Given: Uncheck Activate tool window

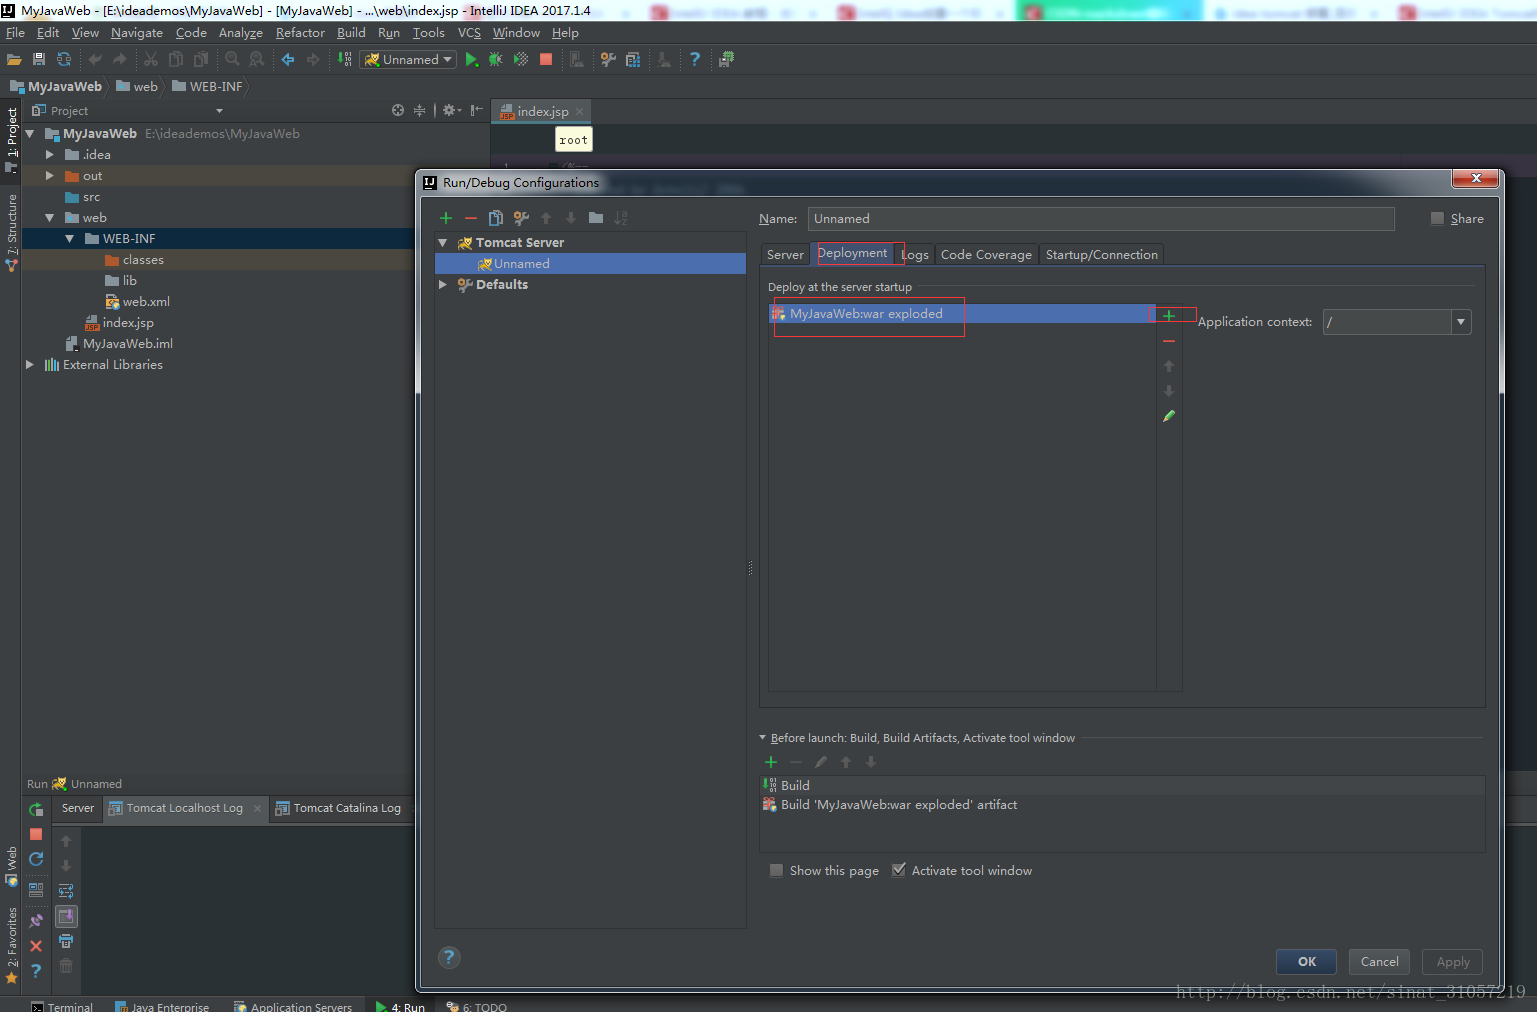Looking at the screenshot, I should (x=898, y=870).
